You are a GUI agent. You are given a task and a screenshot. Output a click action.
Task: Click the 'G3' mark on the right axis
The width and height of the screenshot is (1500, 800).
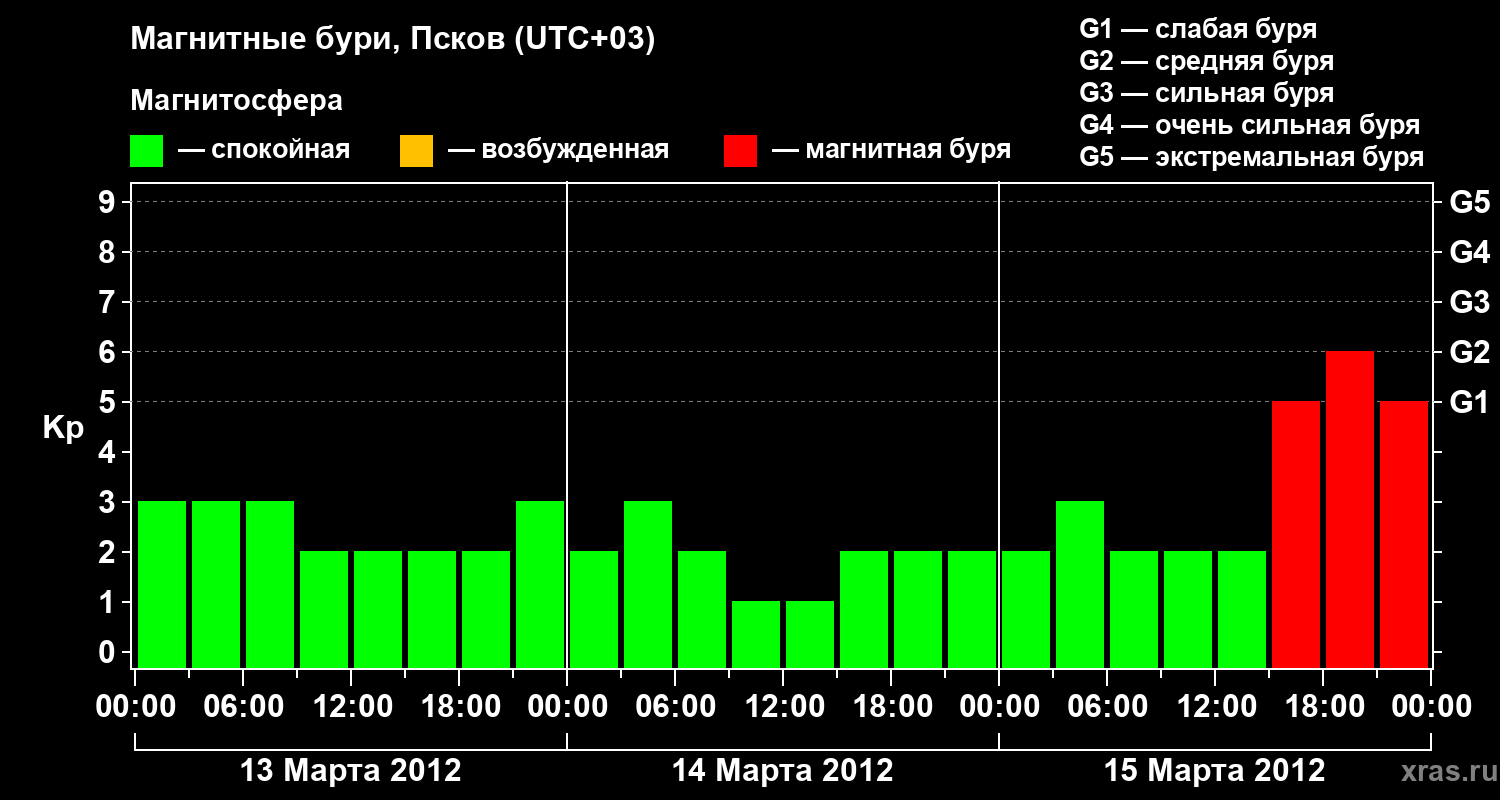[1469, 302]
